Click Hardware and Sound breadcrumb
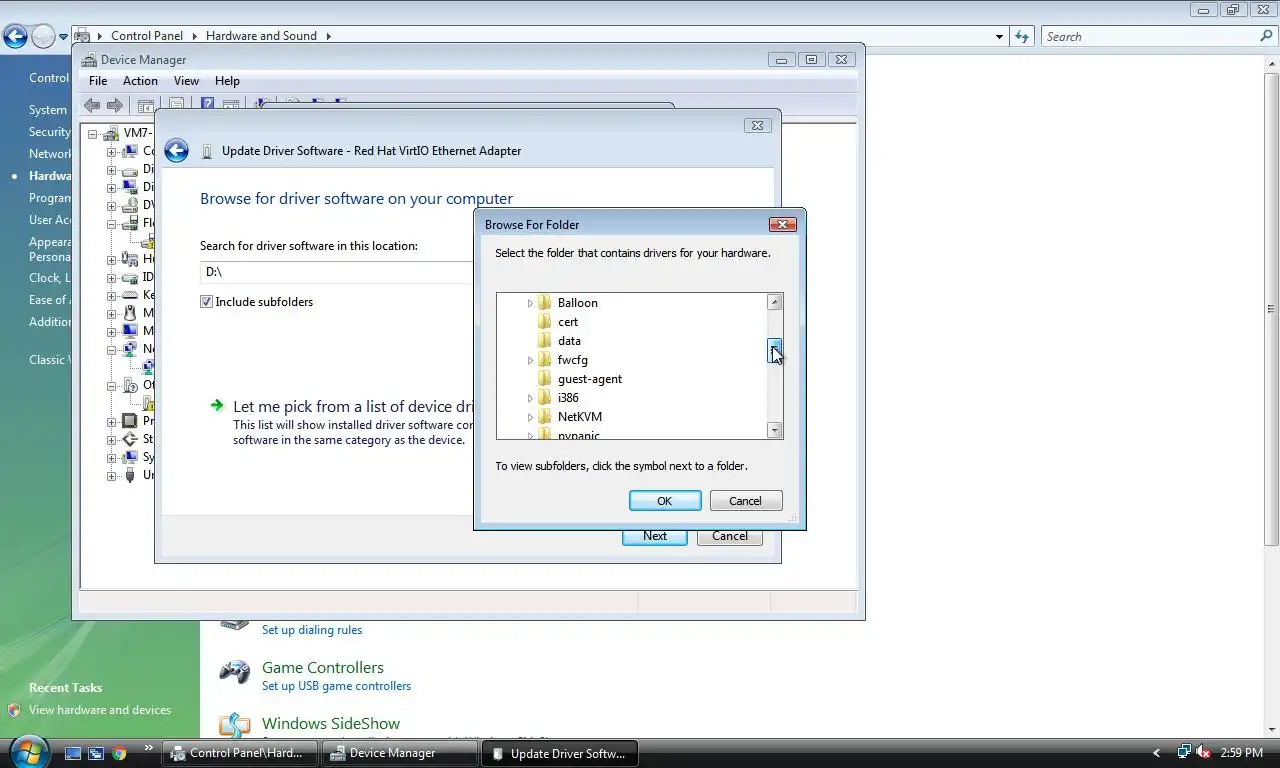The width and height of the screenshot is (1280, 768). click(261, 36)
